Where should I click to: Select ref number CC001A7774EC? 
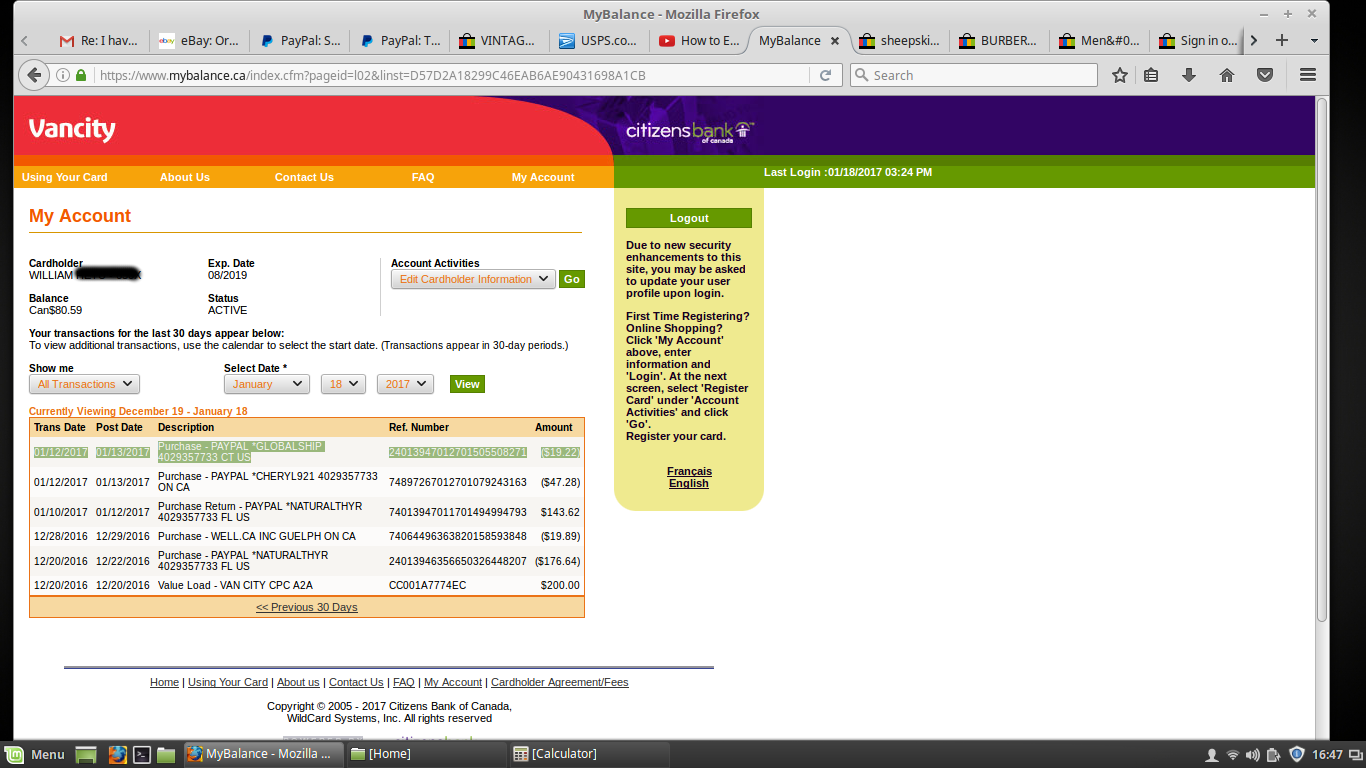pyautogui.click(x=427, y=585)
